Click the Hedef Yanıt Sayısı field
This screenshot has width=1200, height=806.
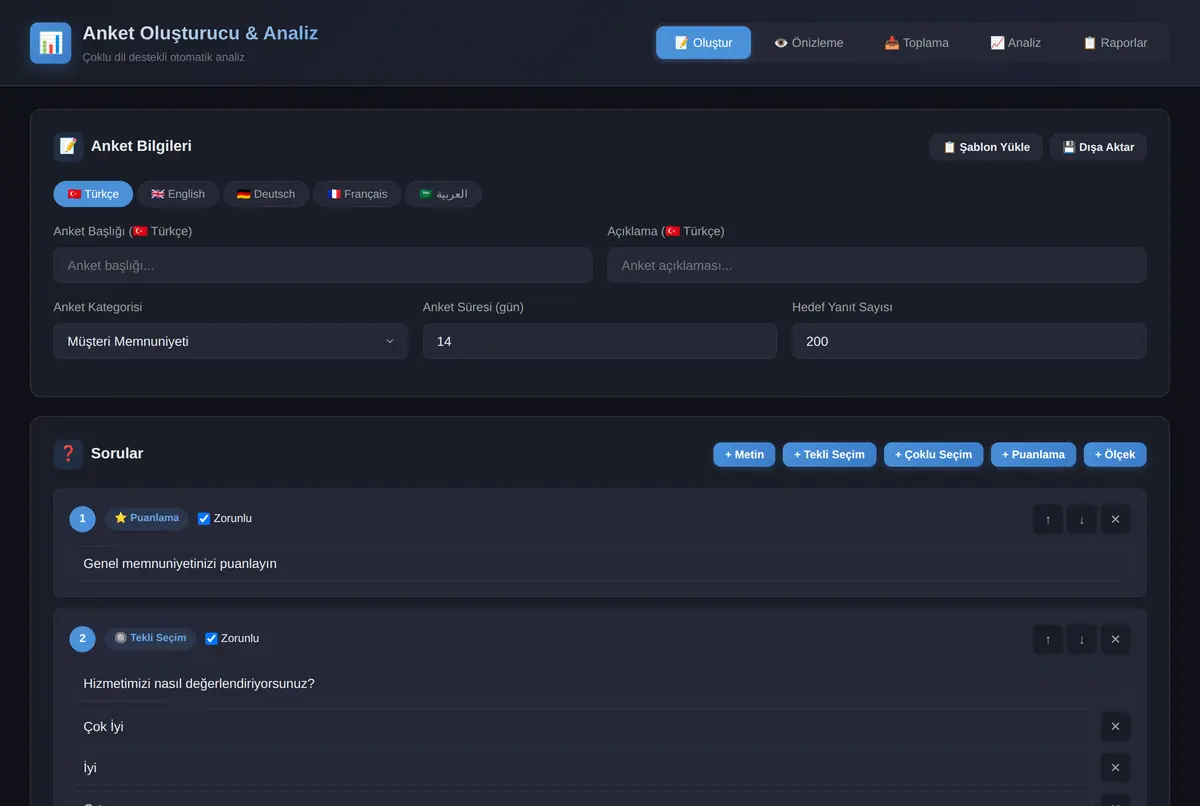point(969,341)
